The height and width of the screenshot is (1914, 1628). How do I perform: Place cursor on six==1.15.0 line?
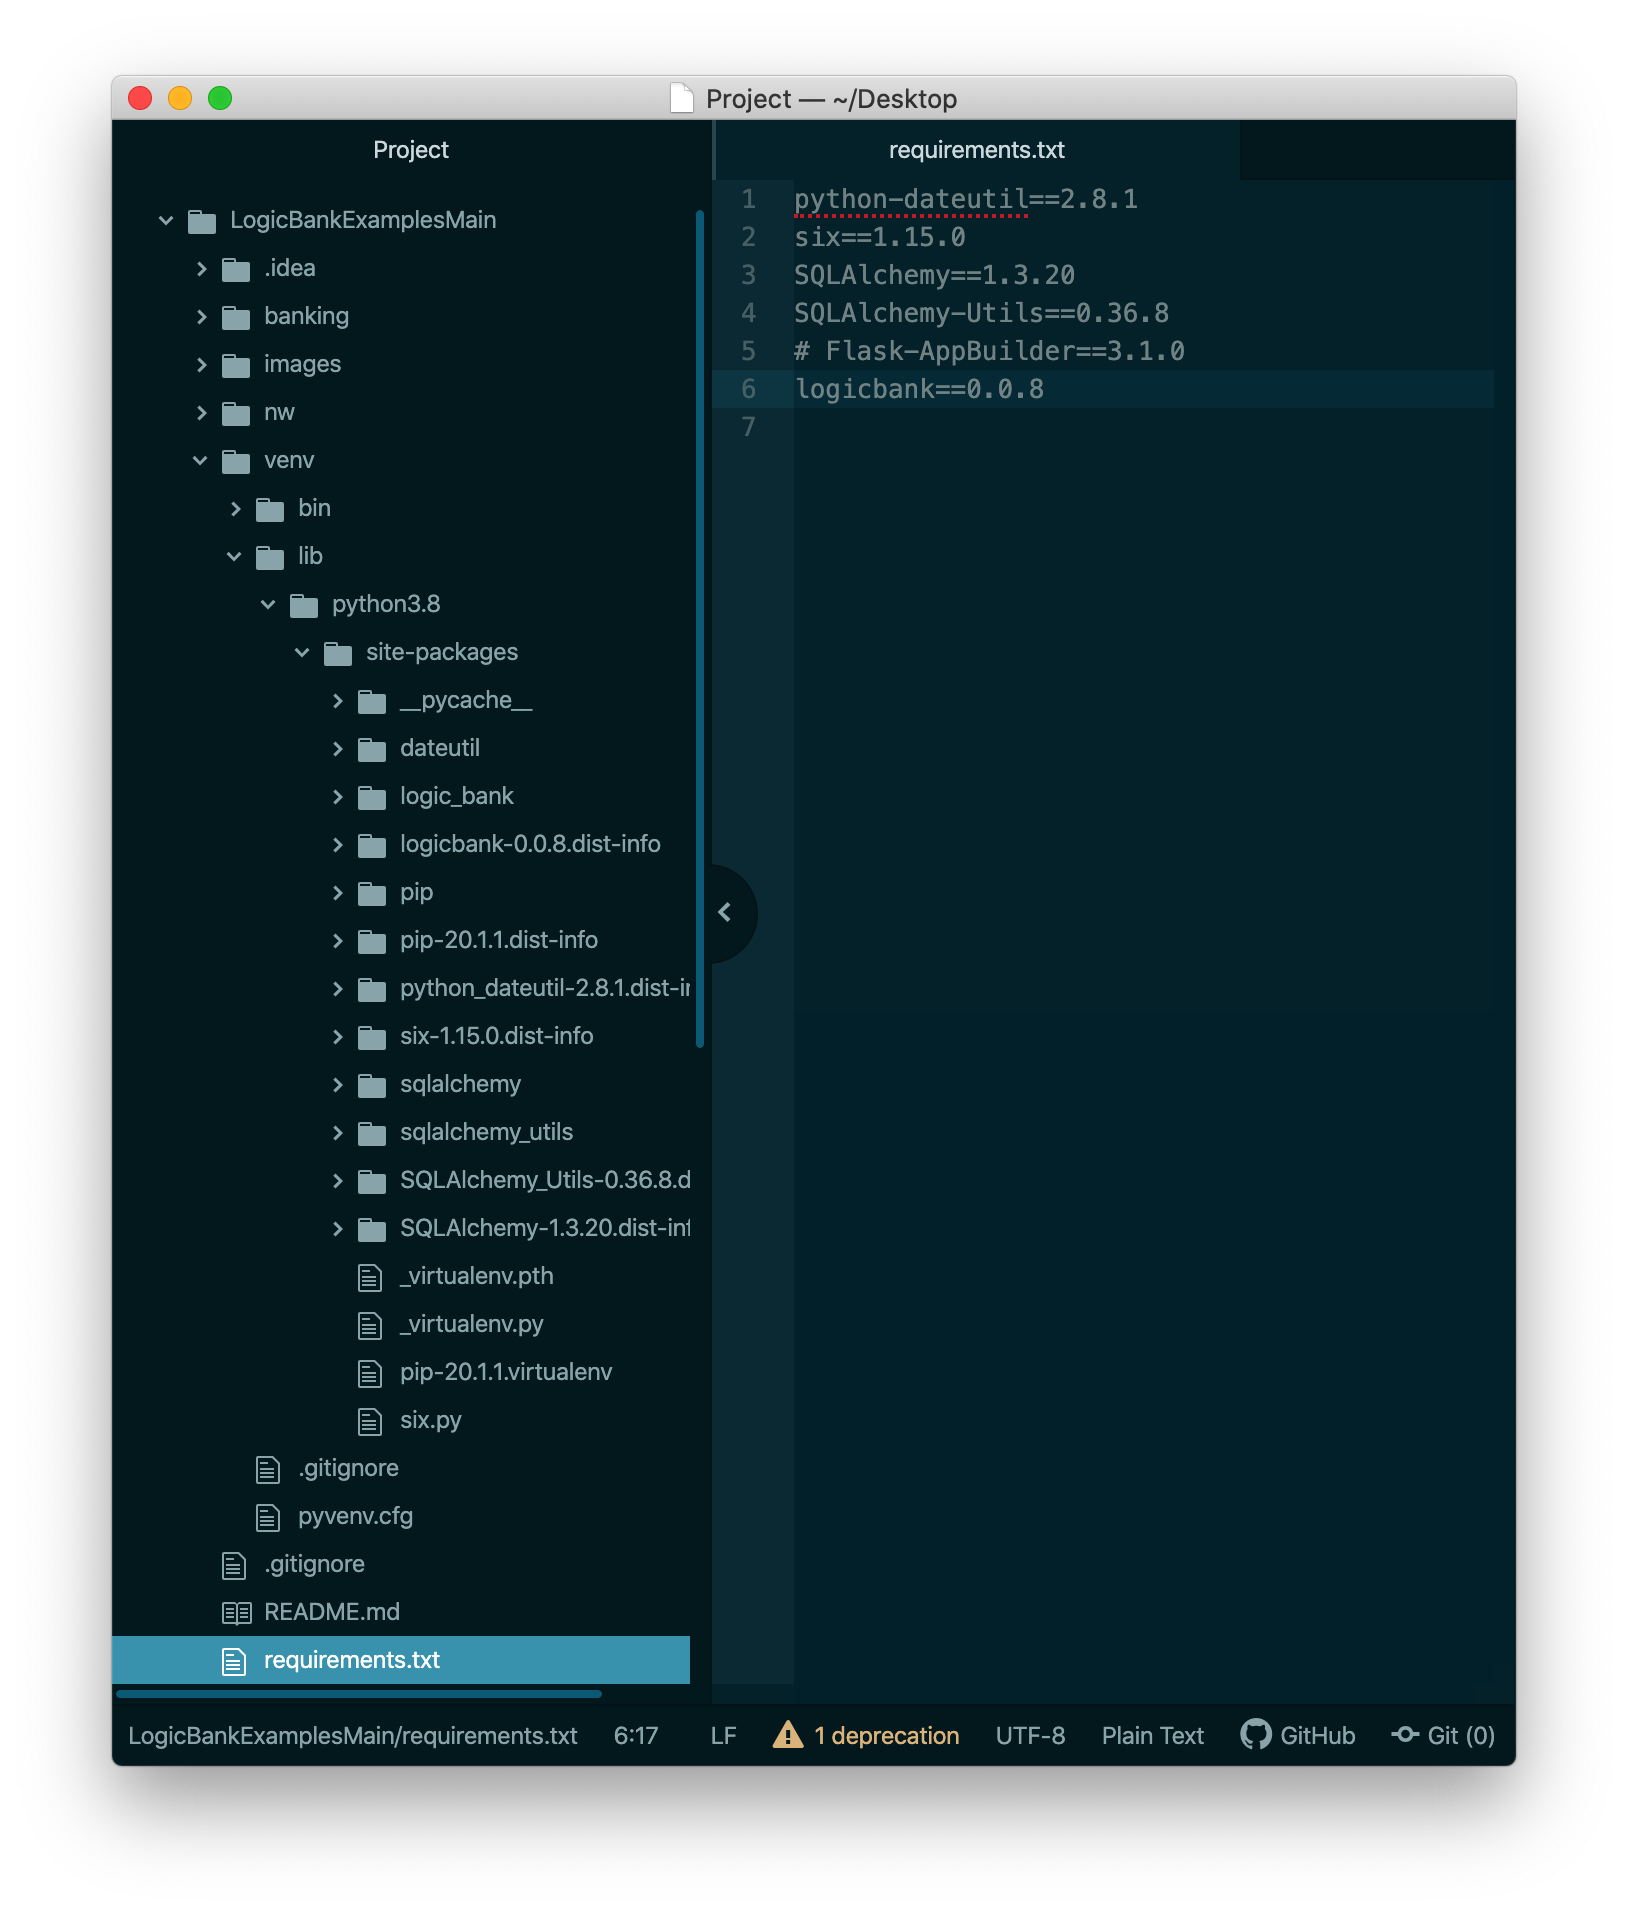click(x=880, y=237)
